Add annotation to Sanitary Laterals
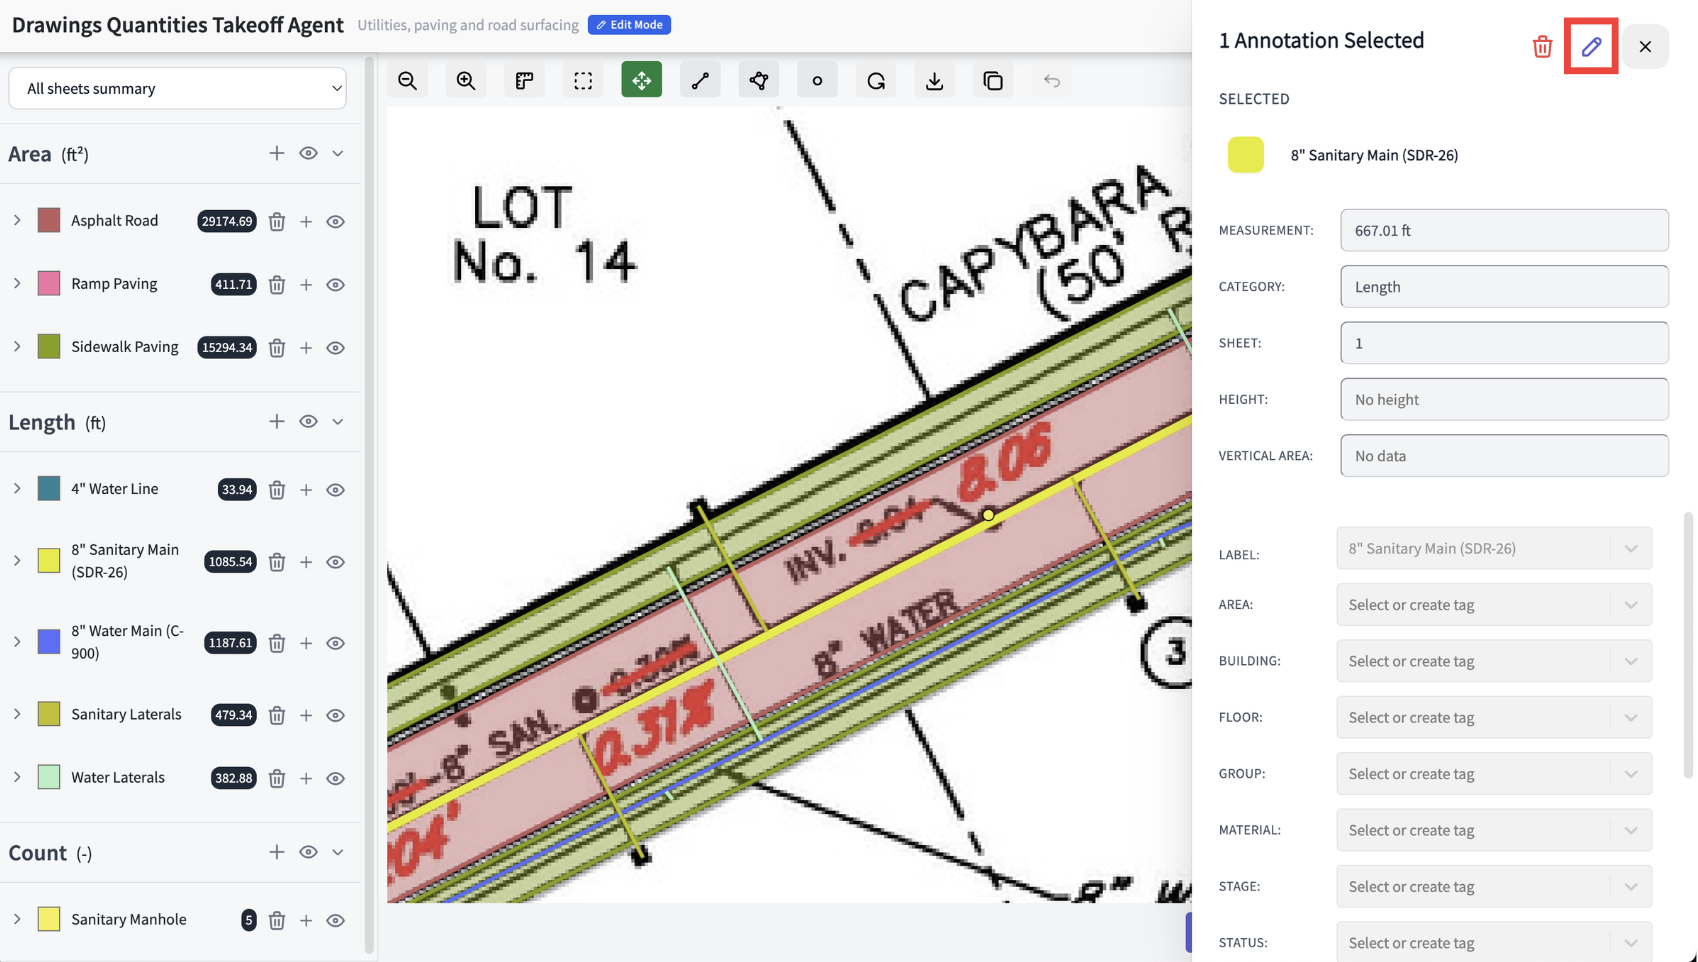The height and width of the screenshot is (962, 1698). pyautogui.click(x=306, y=715)
